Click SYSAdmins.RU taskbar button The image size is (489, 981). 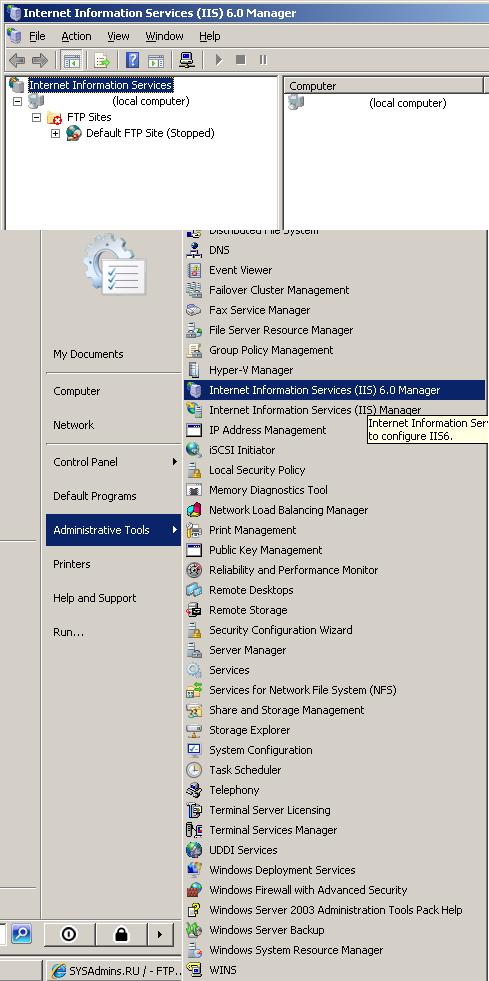pos(115,971)
